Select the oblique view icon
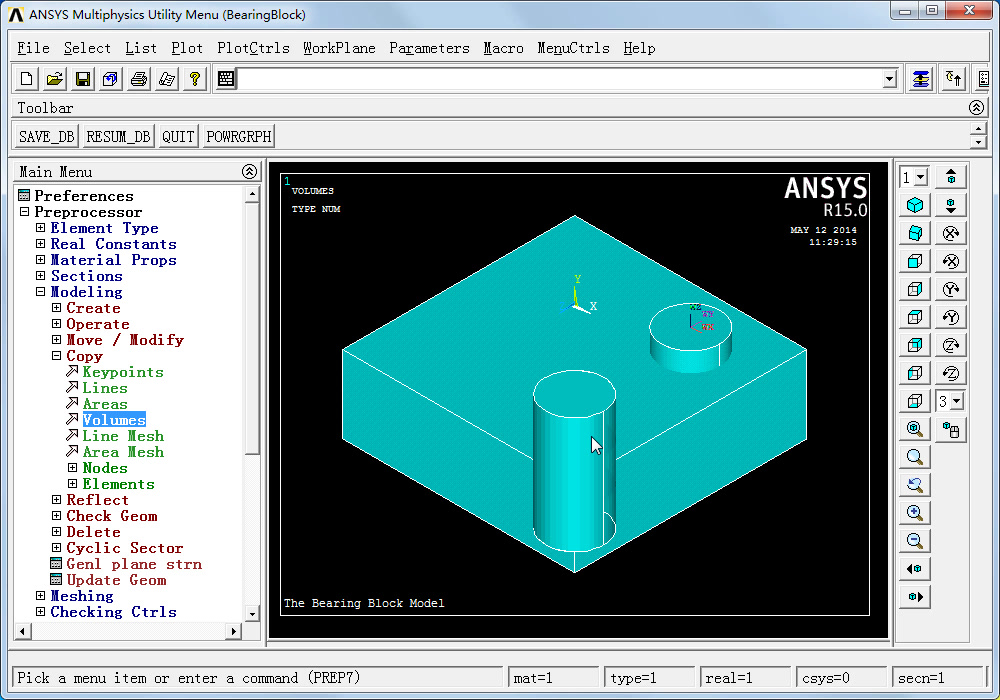Screen dimensions: 1000x700 pyautogui.click(x=915, y=232)
